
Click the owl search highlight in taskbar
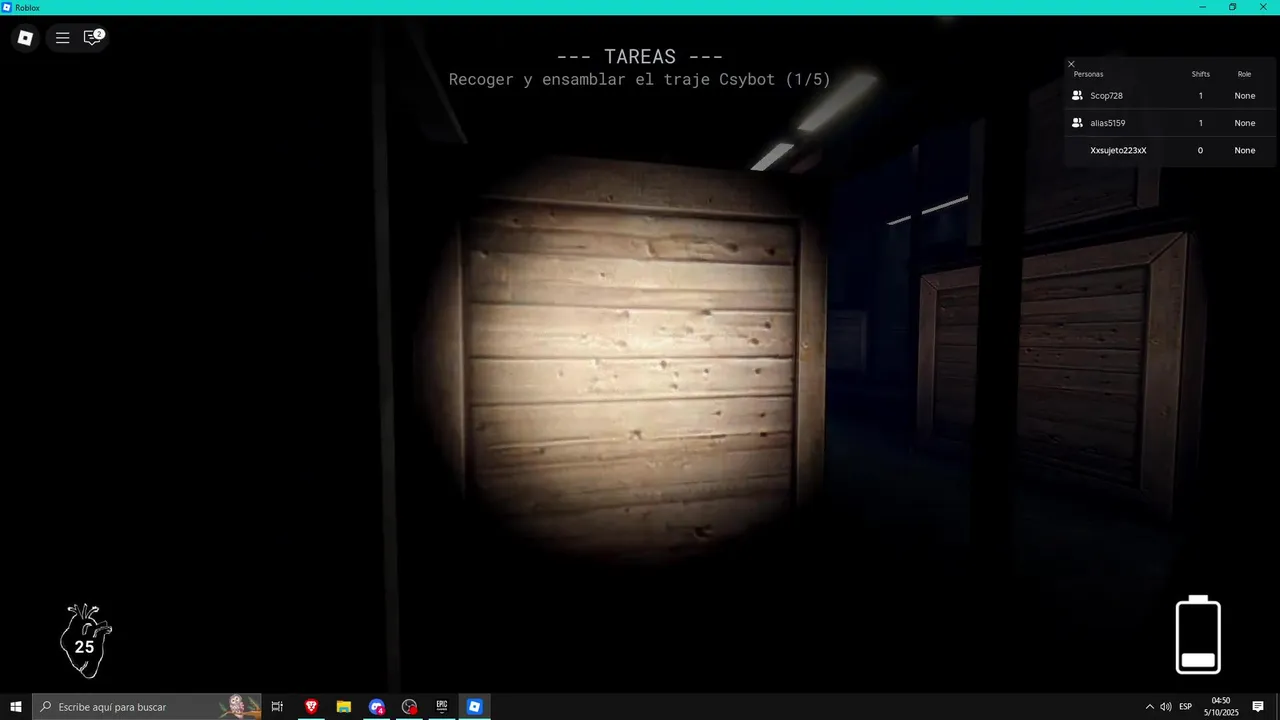[x=238, y=706]
